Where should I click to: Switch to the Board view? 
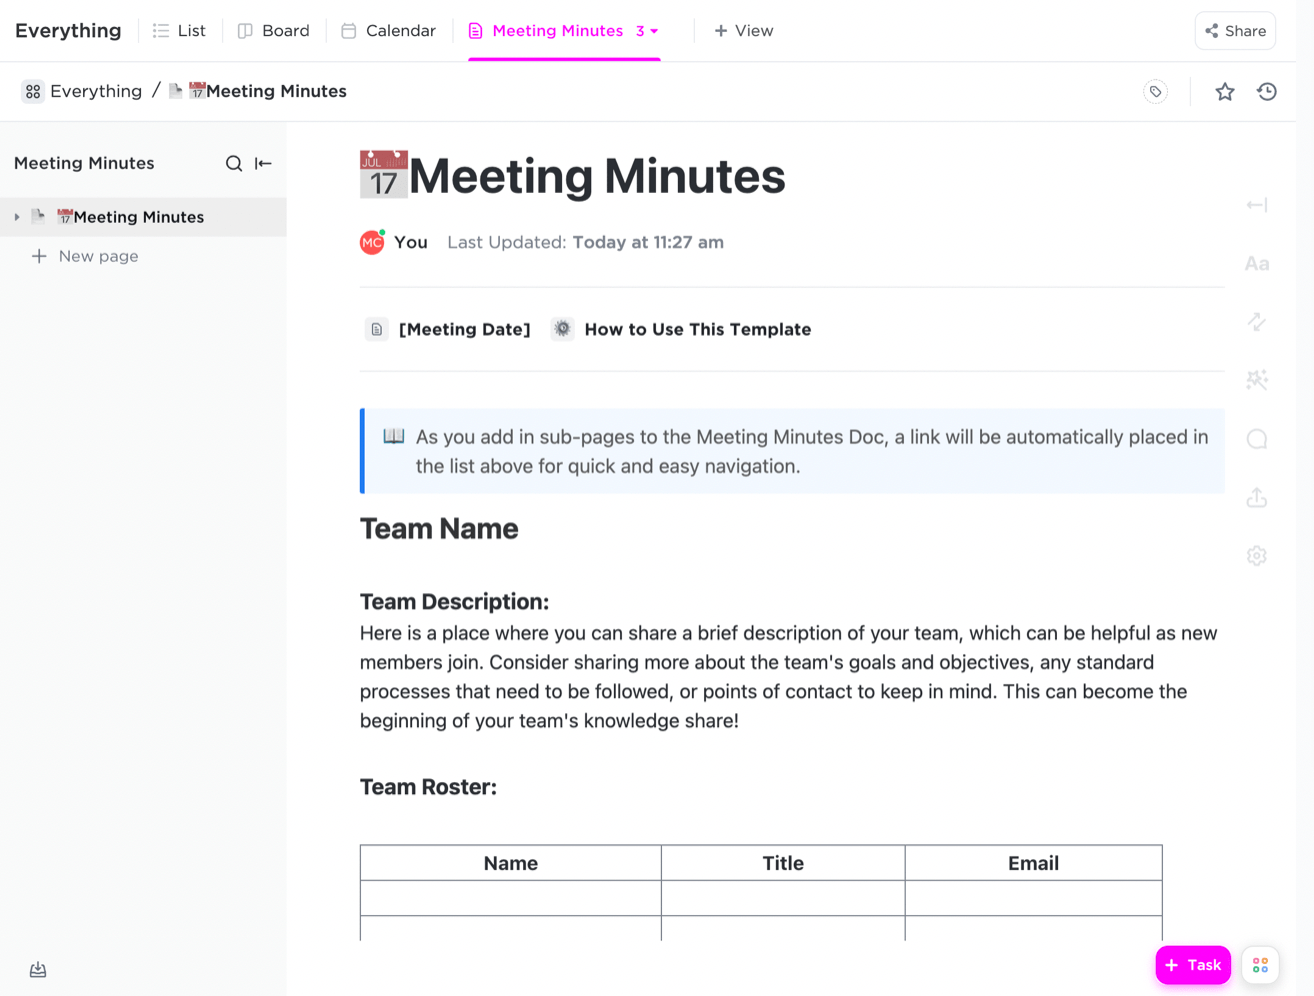tap(273, 31)
